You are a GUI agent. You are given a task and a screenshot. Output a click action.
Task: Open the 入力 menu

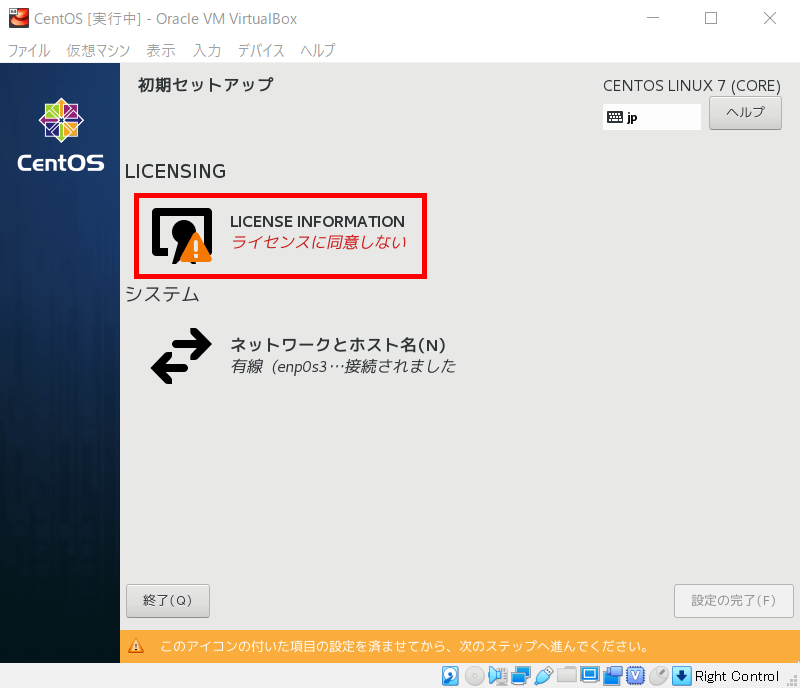click(207, 51)
